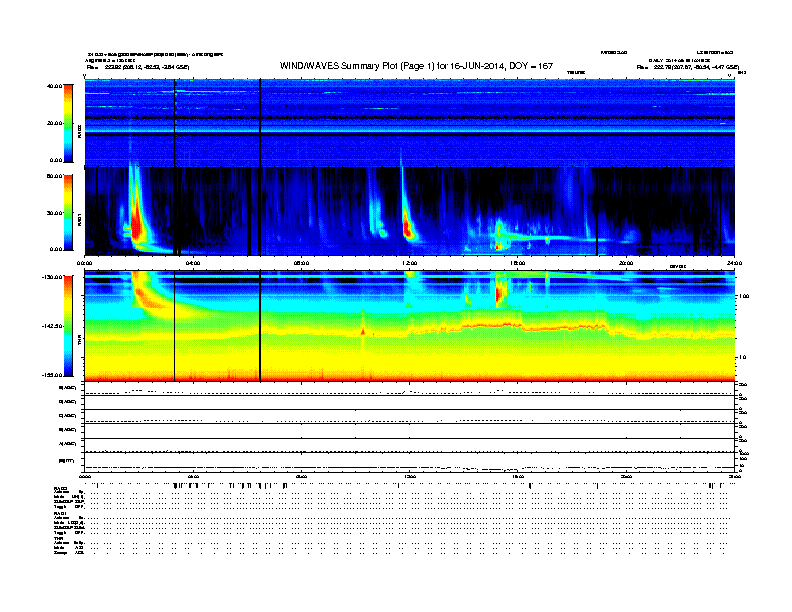Click the rotated RAD1 axis label
This screenshot has height=612, width=792.
click(x=79, y=219)
